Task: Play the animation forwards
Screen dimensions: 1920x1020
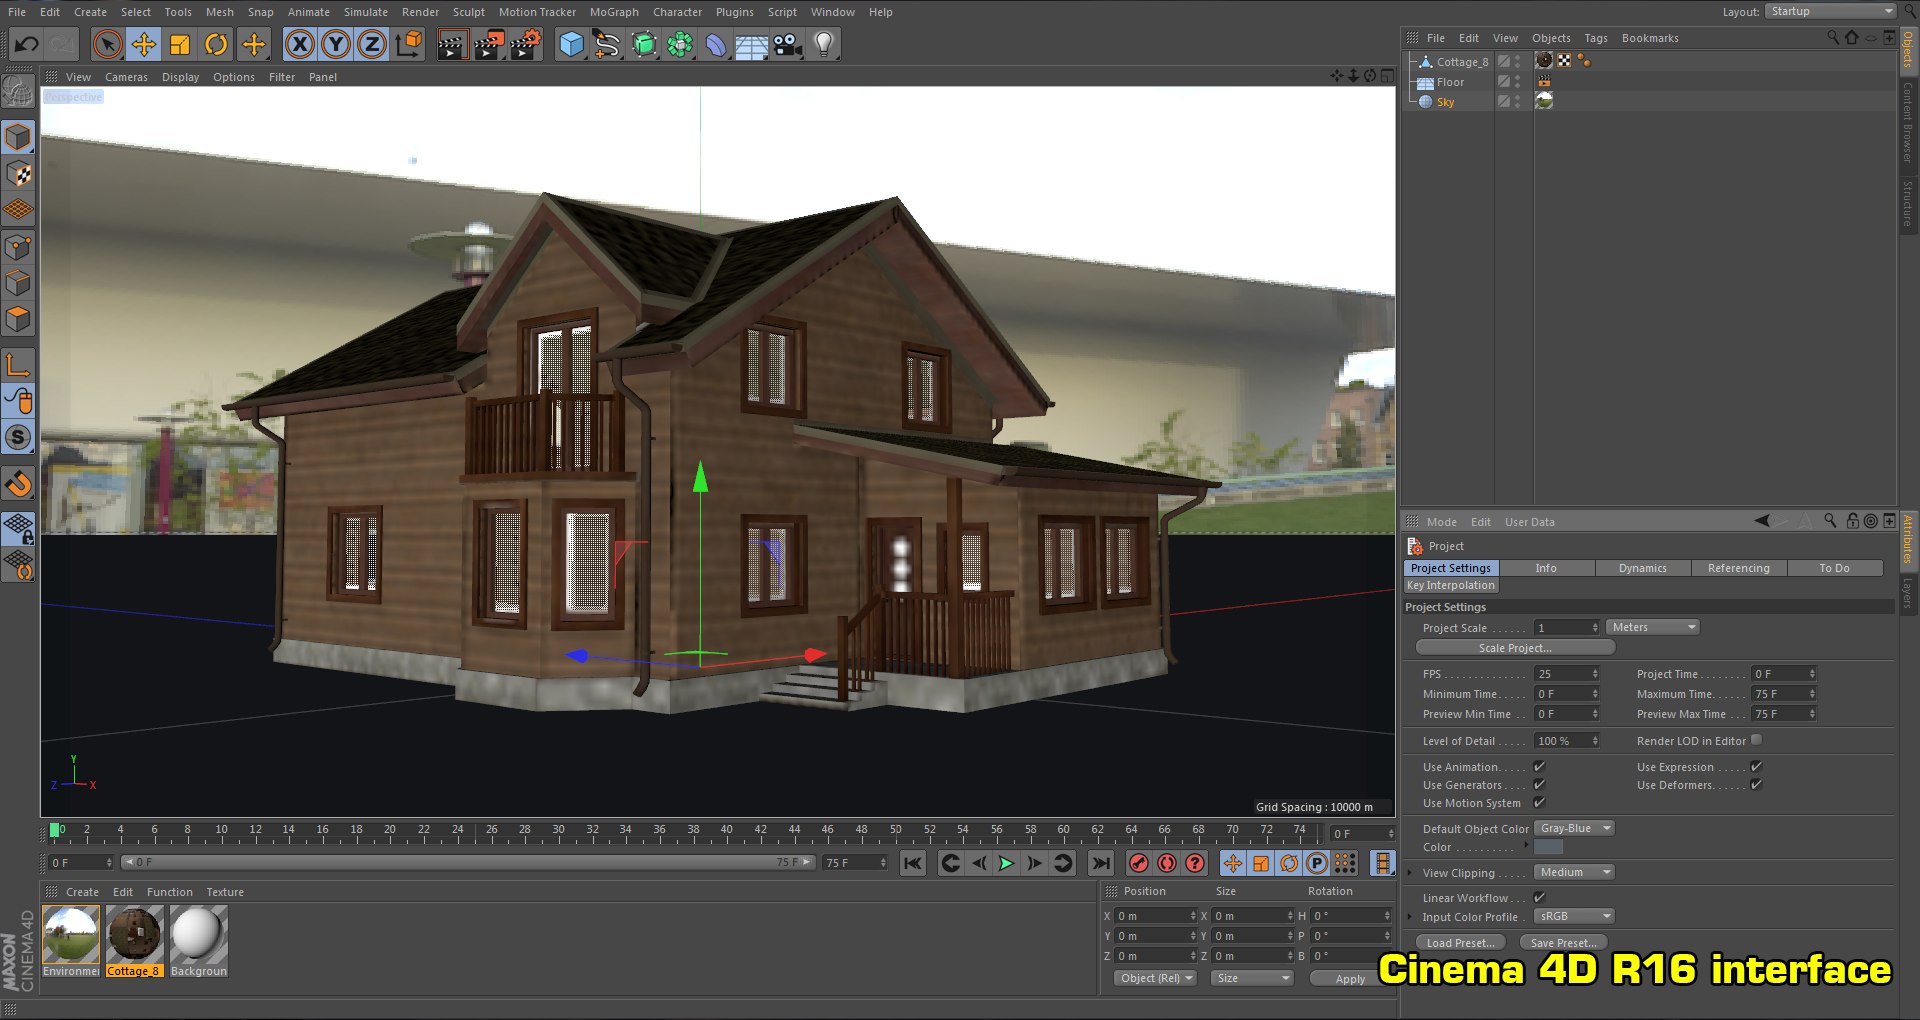Action: (x=1007, y=863)
